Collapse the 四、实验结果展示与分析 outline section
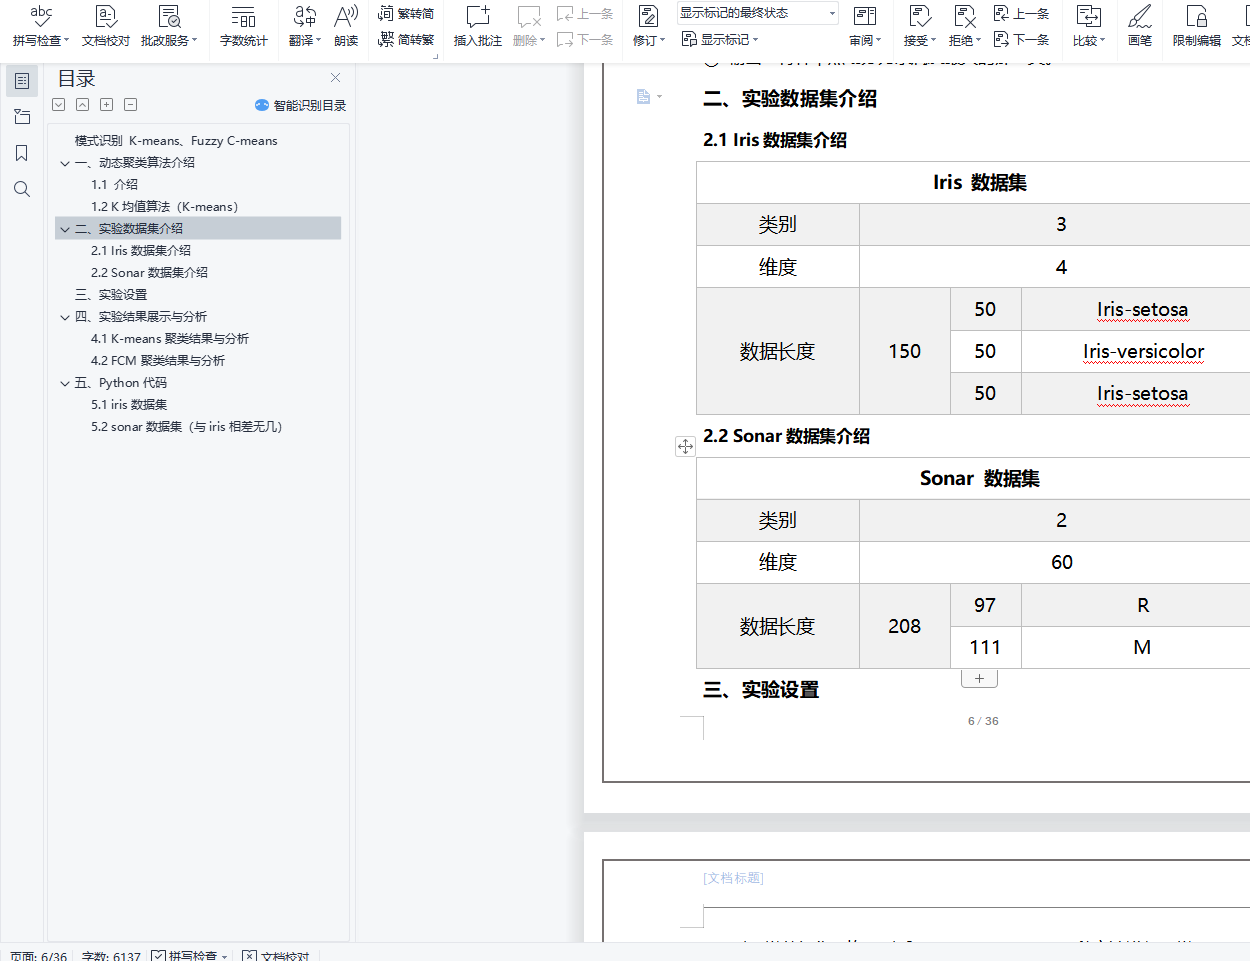This screenshot has height=961, width=1250. 65,317
